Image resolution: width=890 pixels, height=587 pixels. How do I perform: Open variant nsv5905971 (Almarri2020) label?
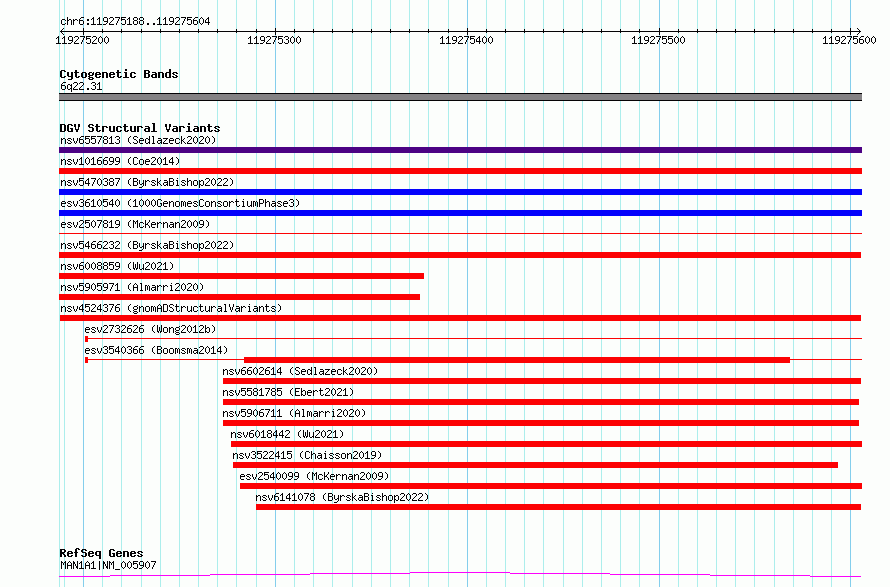[x=132, y=287]
